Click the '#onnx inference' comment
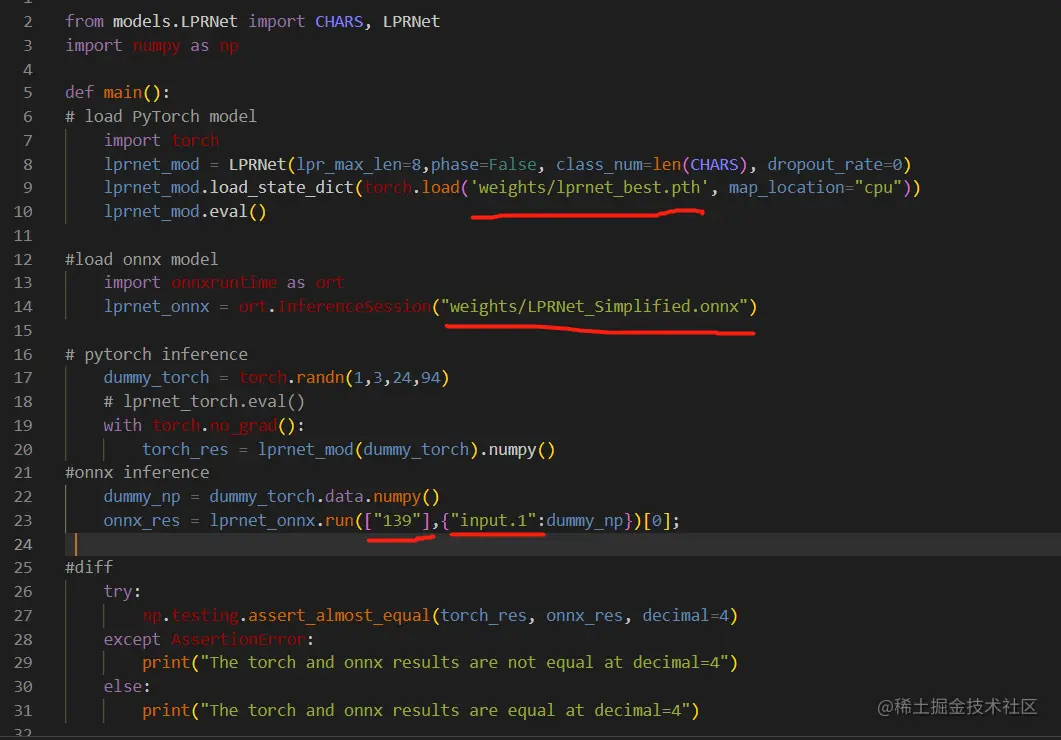This screenshot has width=1061, height=740. (137, 472)
